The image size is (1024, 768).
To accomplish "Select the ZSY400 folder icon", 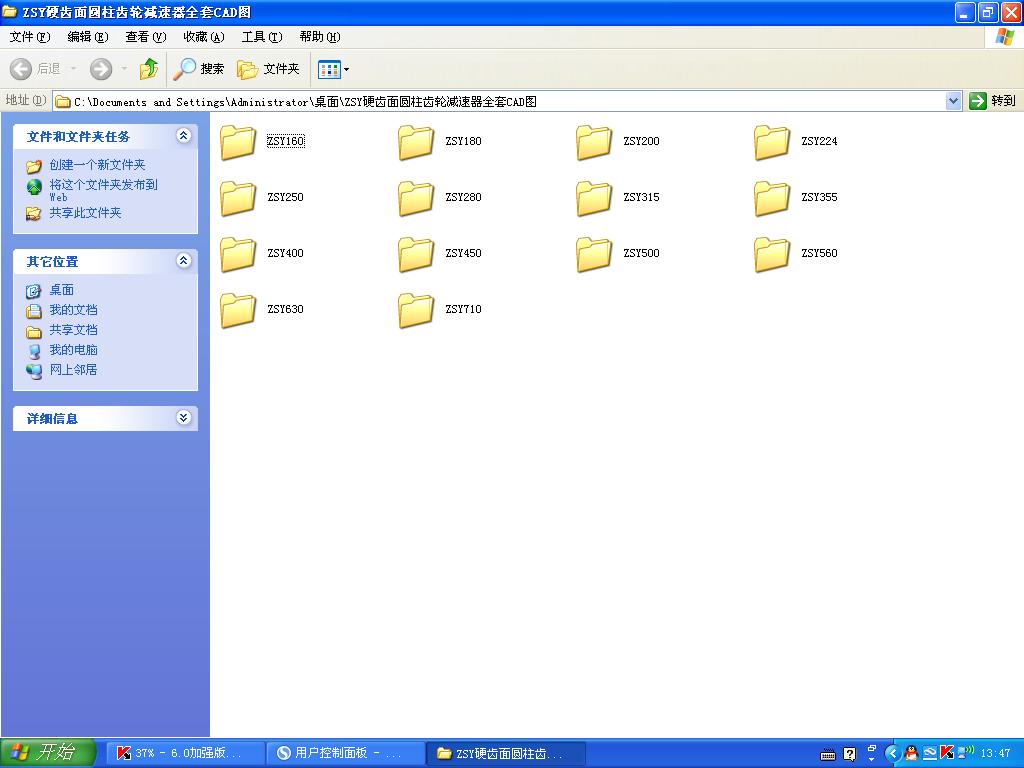I will 238,254.
